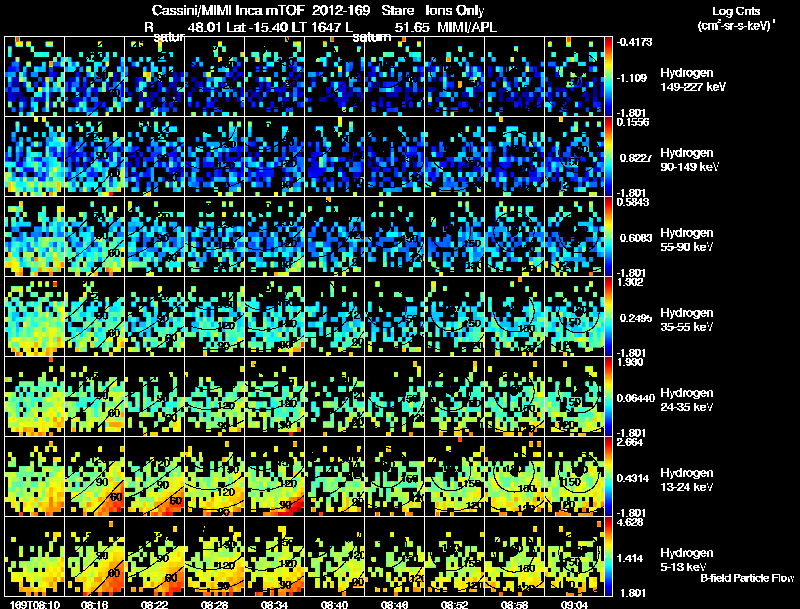Viewport: 800px width, 609px height.
Task: Open the Hydrogen 5-13 keV panel at 08:16
Action: (x=94, y=556)
